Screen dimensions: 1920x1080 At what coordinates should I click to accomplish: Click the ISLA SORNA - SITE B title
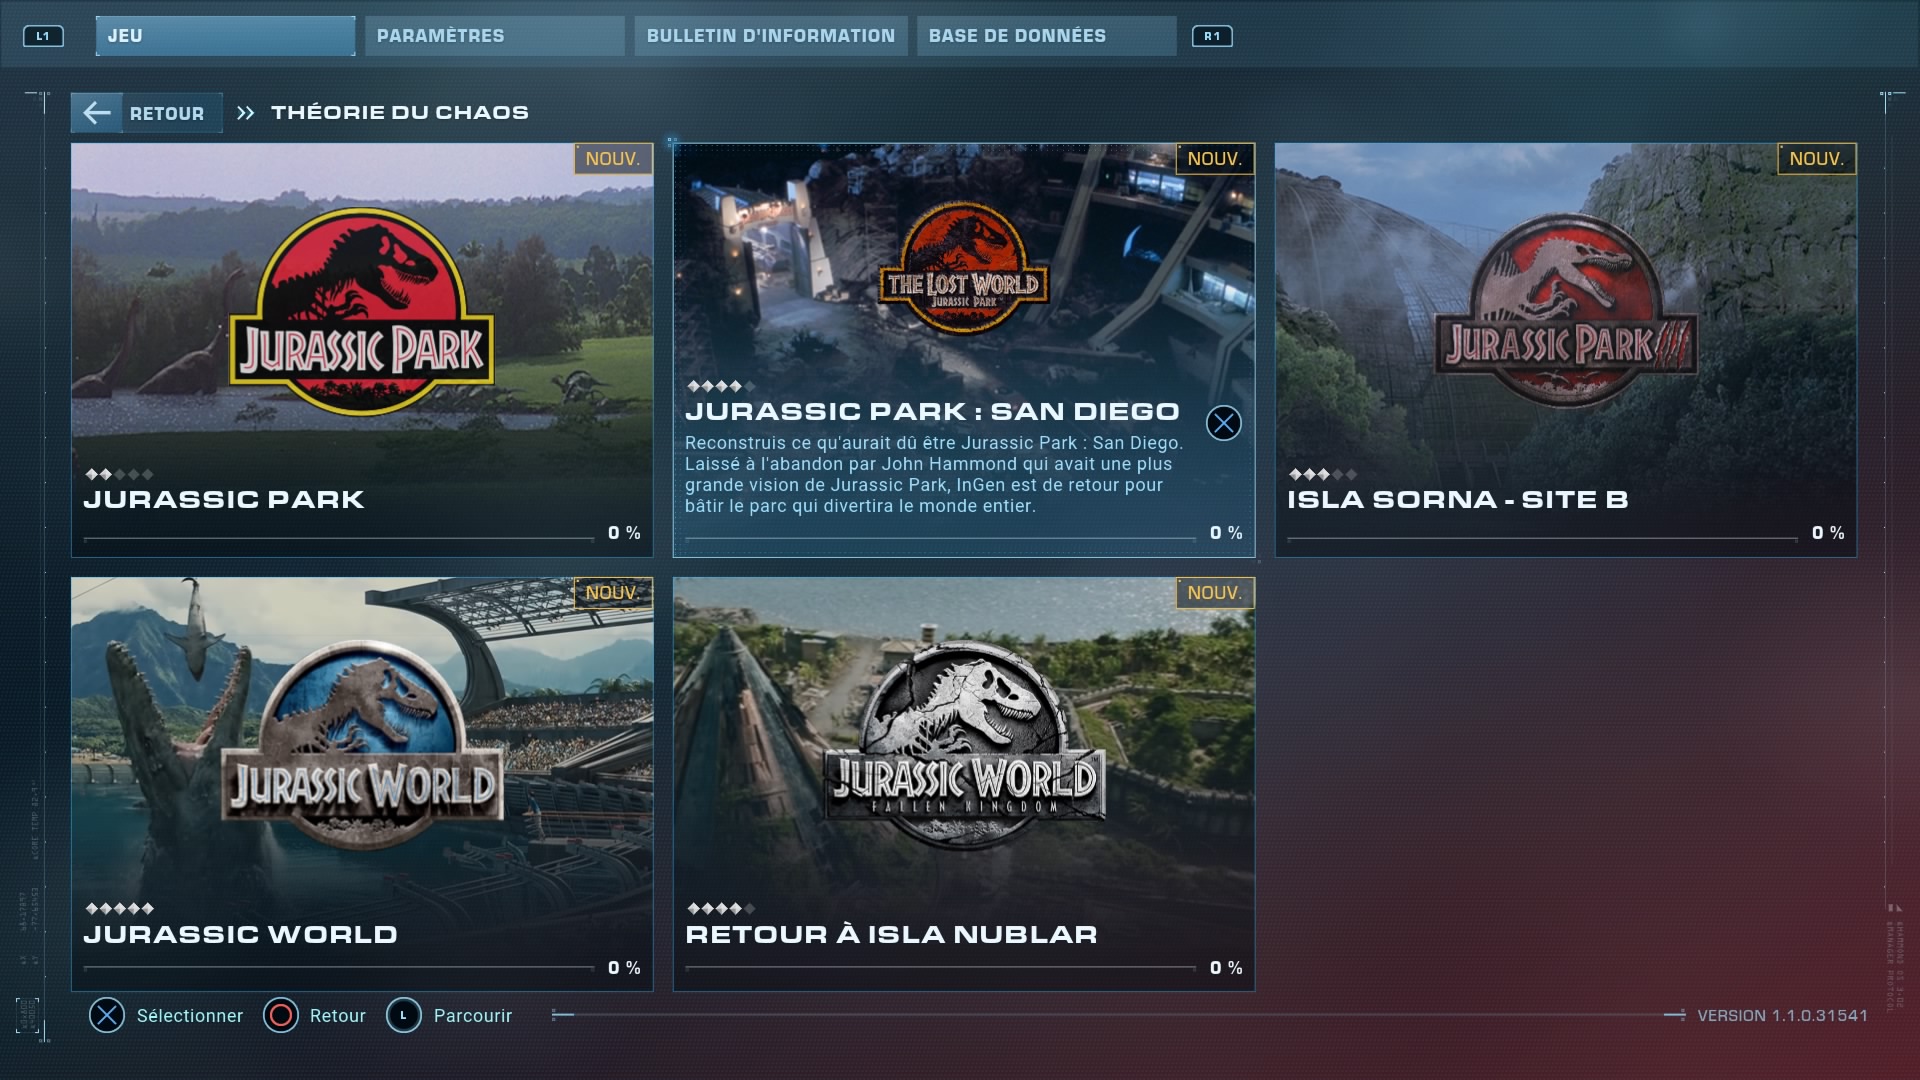click(x=1458, y=499)
